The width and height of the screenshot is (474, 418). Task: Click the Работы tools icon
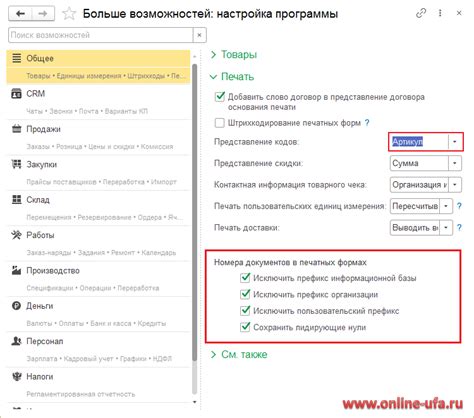point(16,235)
